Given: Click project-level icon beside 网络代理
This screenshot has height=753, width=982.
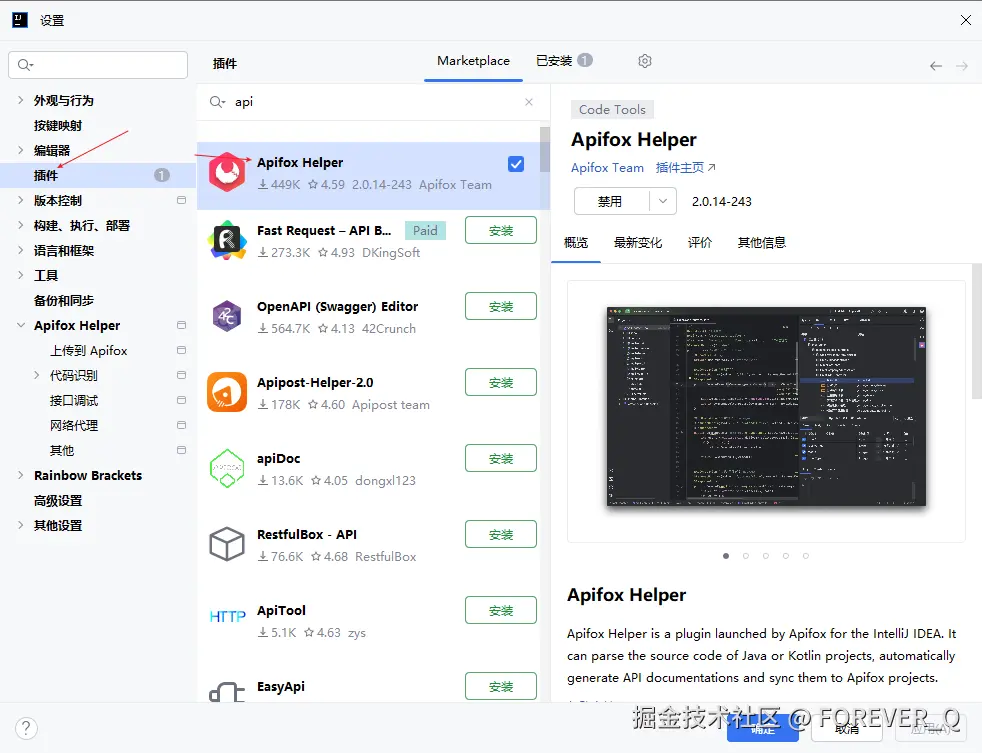Looking at the screenshot, I should (182, 425).
